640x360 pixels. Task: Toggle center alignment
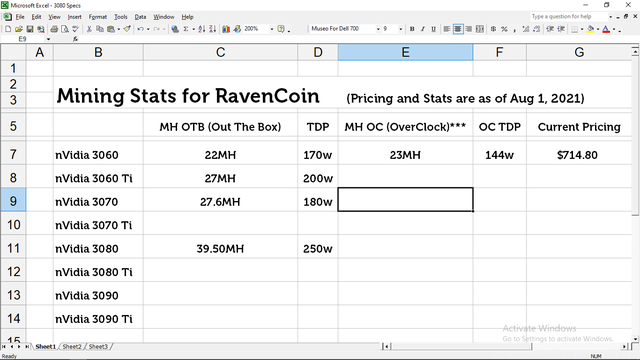458,29
